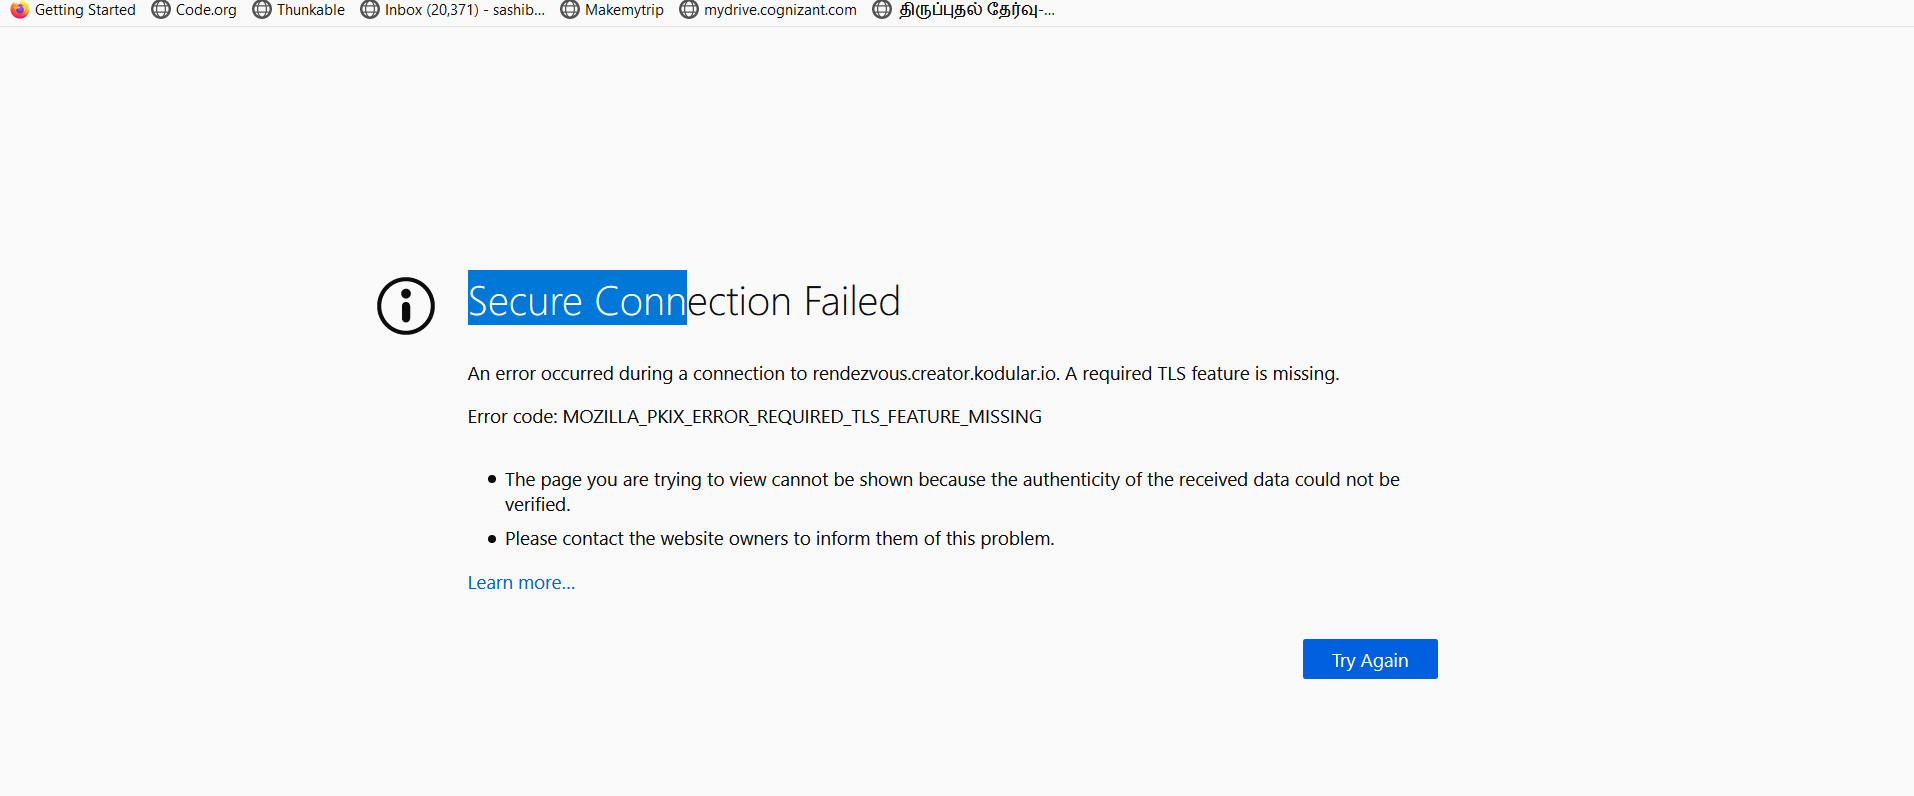Open the Code.org bookmark label
This screenshot has width=1914, height=796.
[x=206, y=10]
